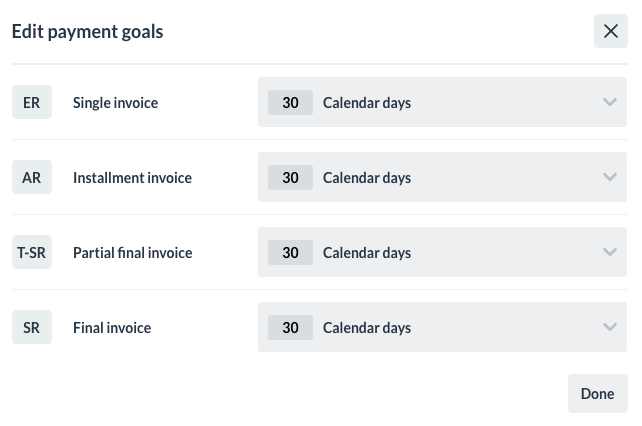Click Calendar days text for Final invoice
The image size is (642, 426).
[x=367, y=328]
